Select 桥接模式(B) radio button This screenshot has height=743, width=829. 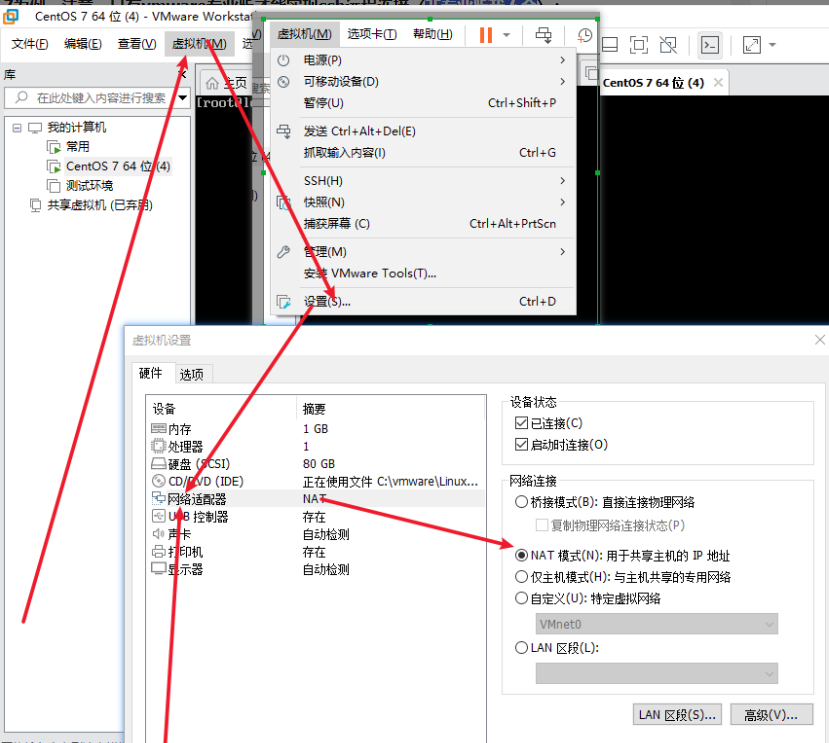(x=521, y=501)
